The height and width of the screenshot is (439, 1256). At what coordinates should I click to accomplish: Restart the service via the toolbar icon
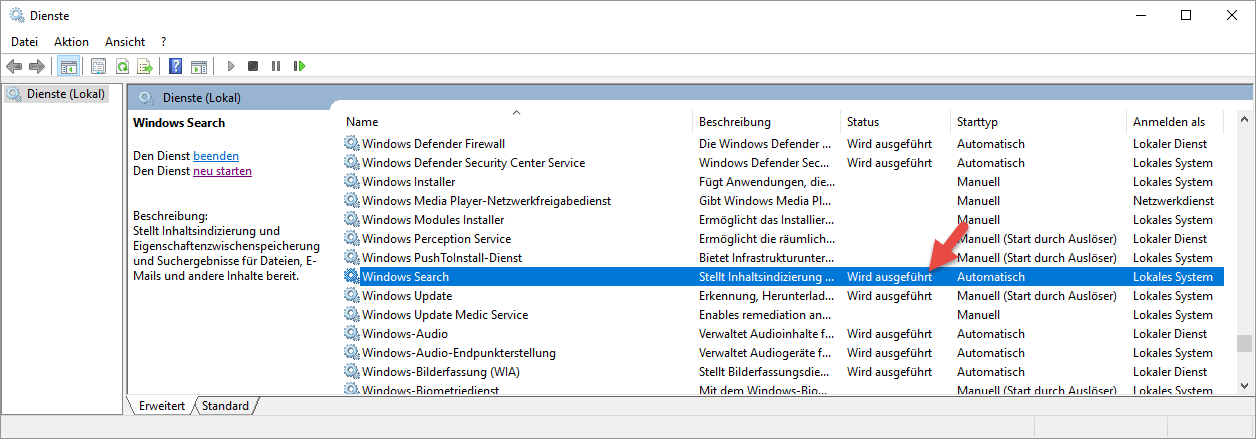tap(299, 66)
